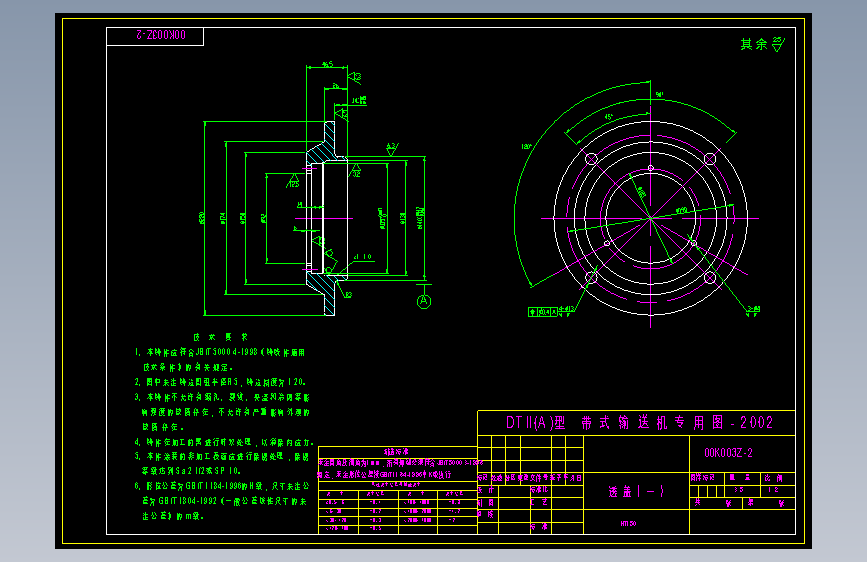
Task: Select the lower-left bolt hole in circular view
Action: click(591, 278)
